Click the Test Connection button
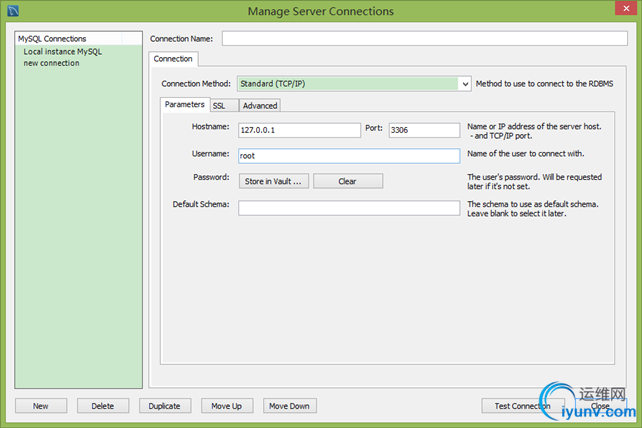The image size is (642, 428). (x=522, y=406)
